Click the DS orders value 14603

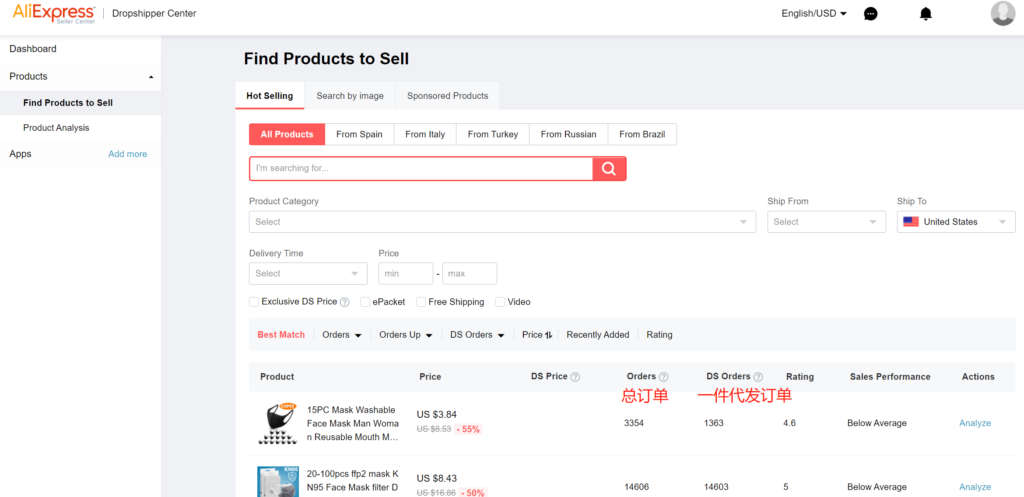point(716,487)
